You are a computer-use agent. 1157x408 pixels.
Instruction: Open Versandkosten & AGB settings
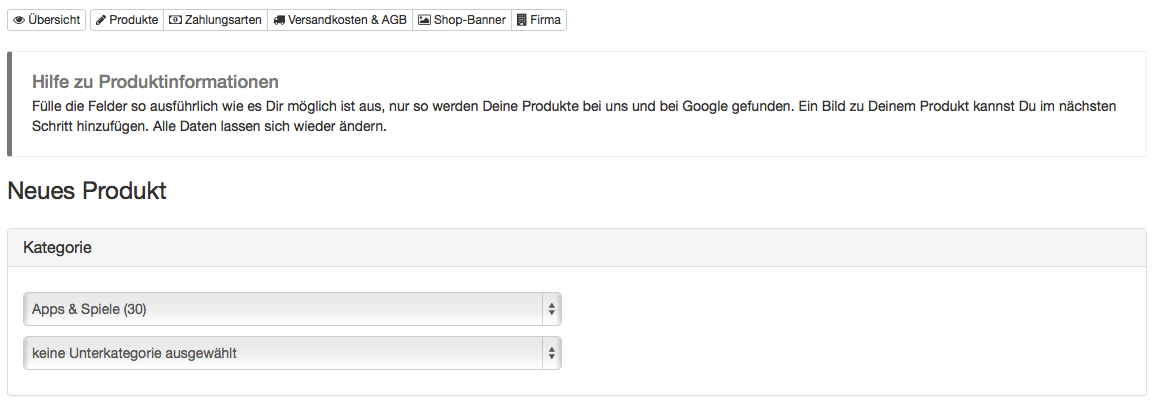(x=340, y=20)
